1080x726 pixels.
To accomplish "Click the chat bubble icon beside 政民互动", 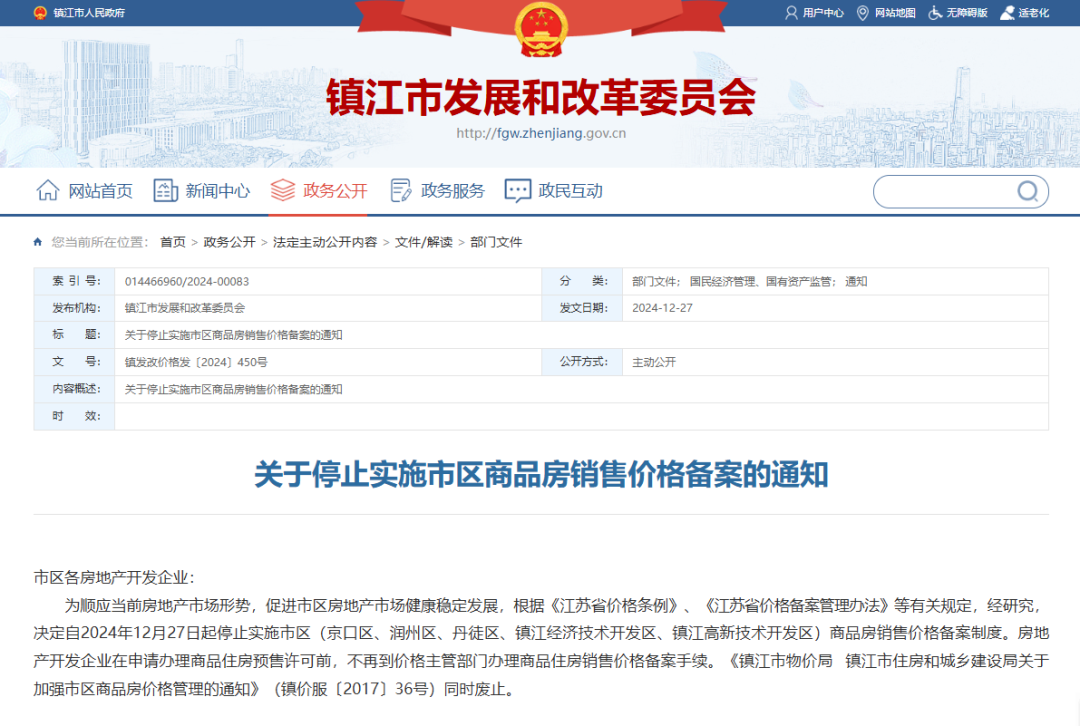I will 517,190.
